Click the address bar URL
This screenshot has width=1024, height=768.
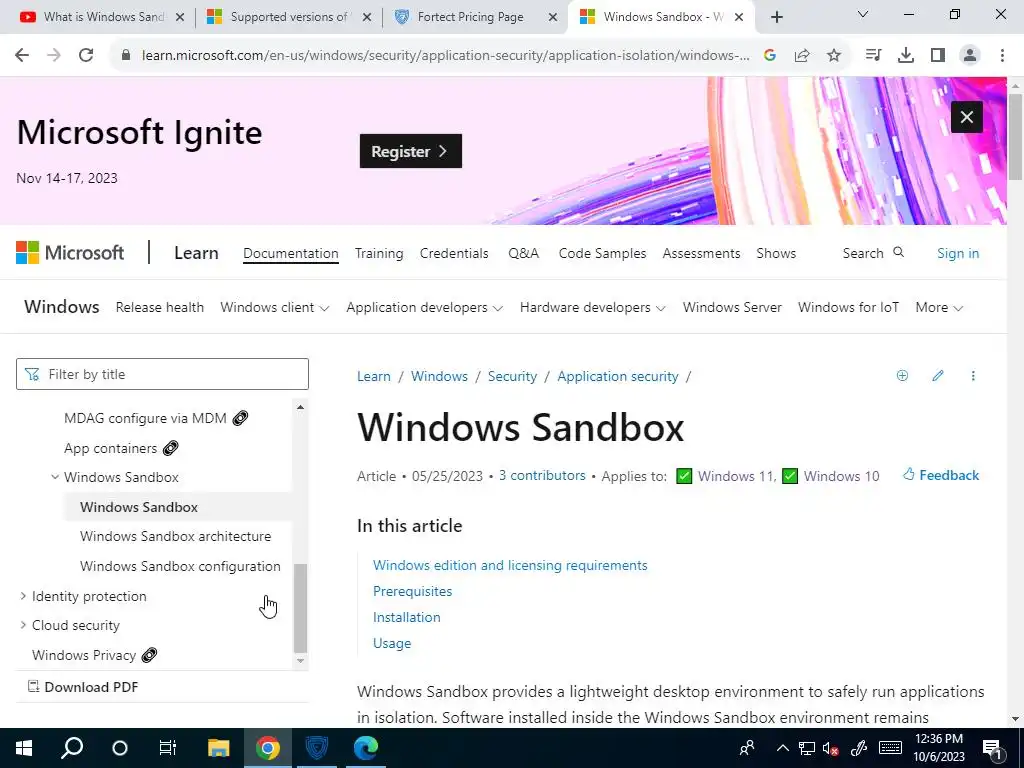pyautogui.click(x=445, y=56)
